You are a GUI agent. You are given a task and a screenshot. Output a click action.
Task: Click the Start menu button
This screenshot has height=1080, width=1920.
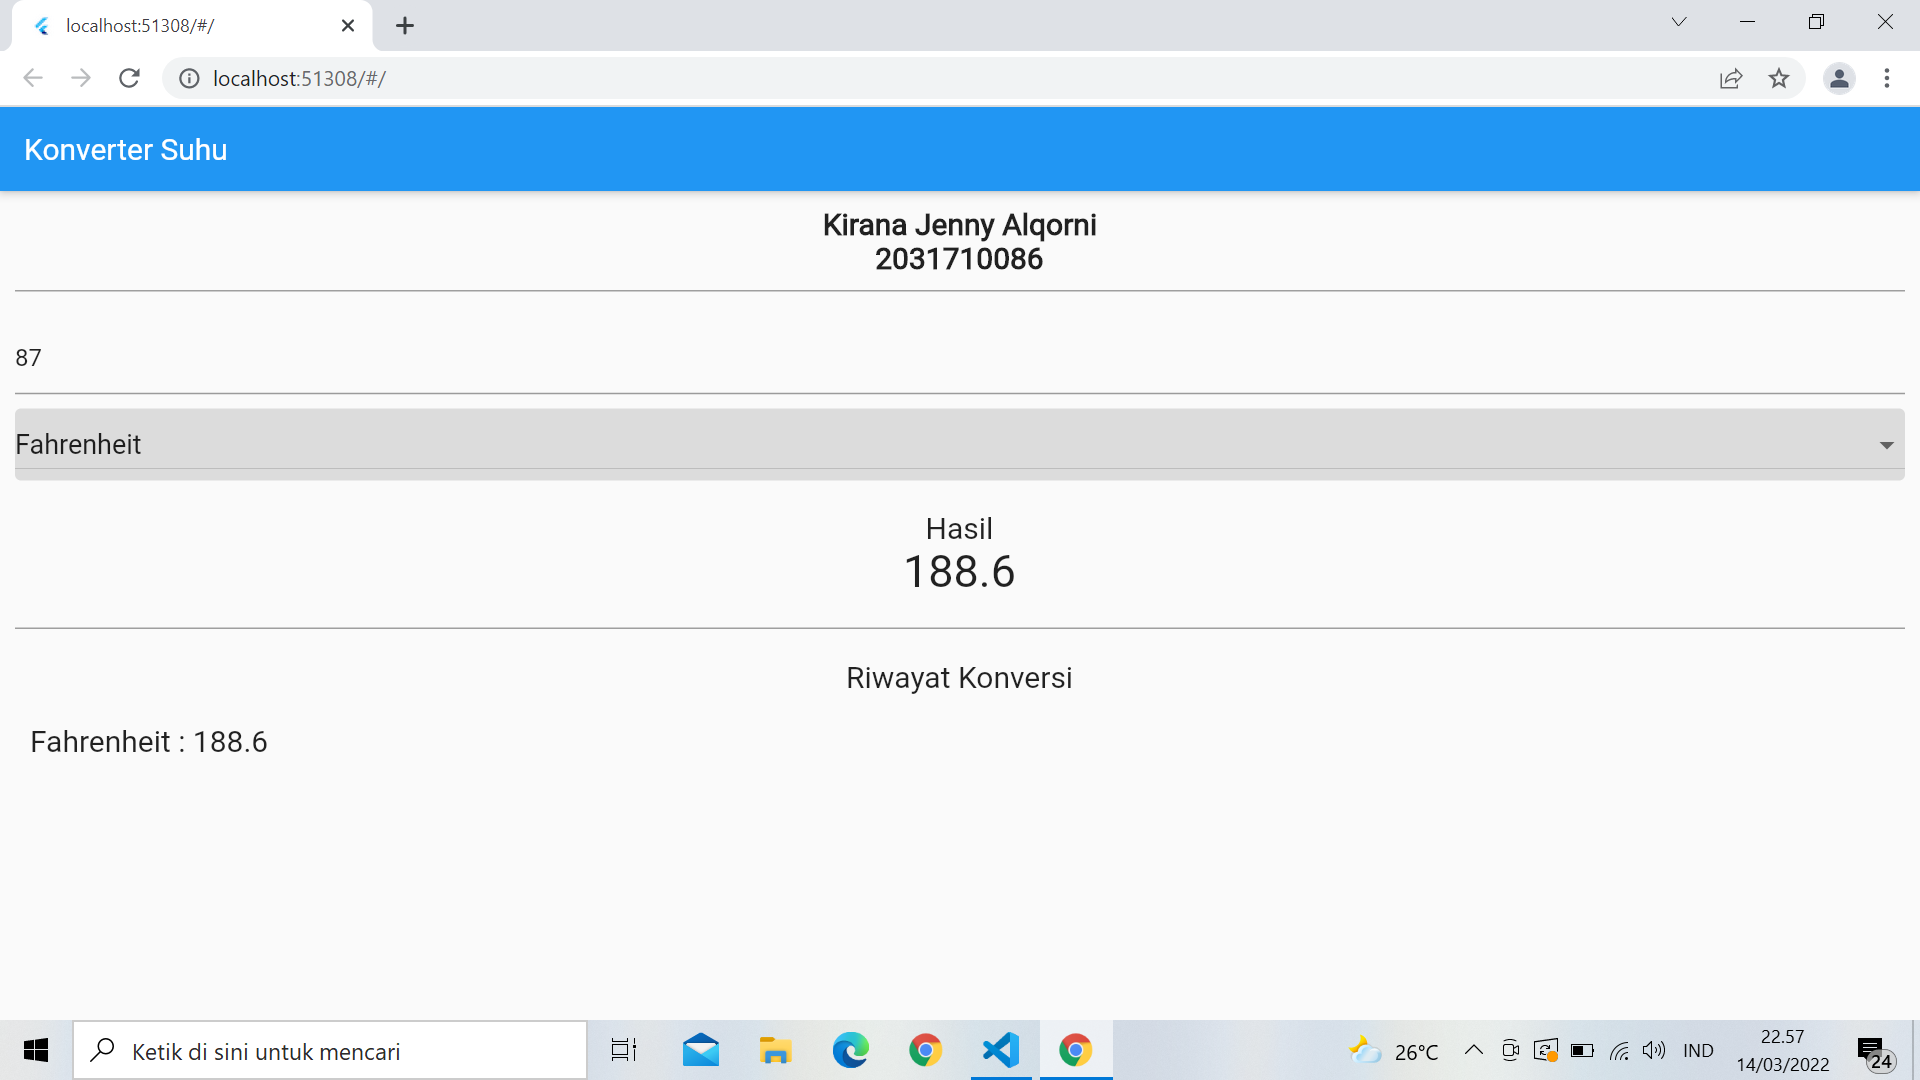click(x=36, y=1050)
